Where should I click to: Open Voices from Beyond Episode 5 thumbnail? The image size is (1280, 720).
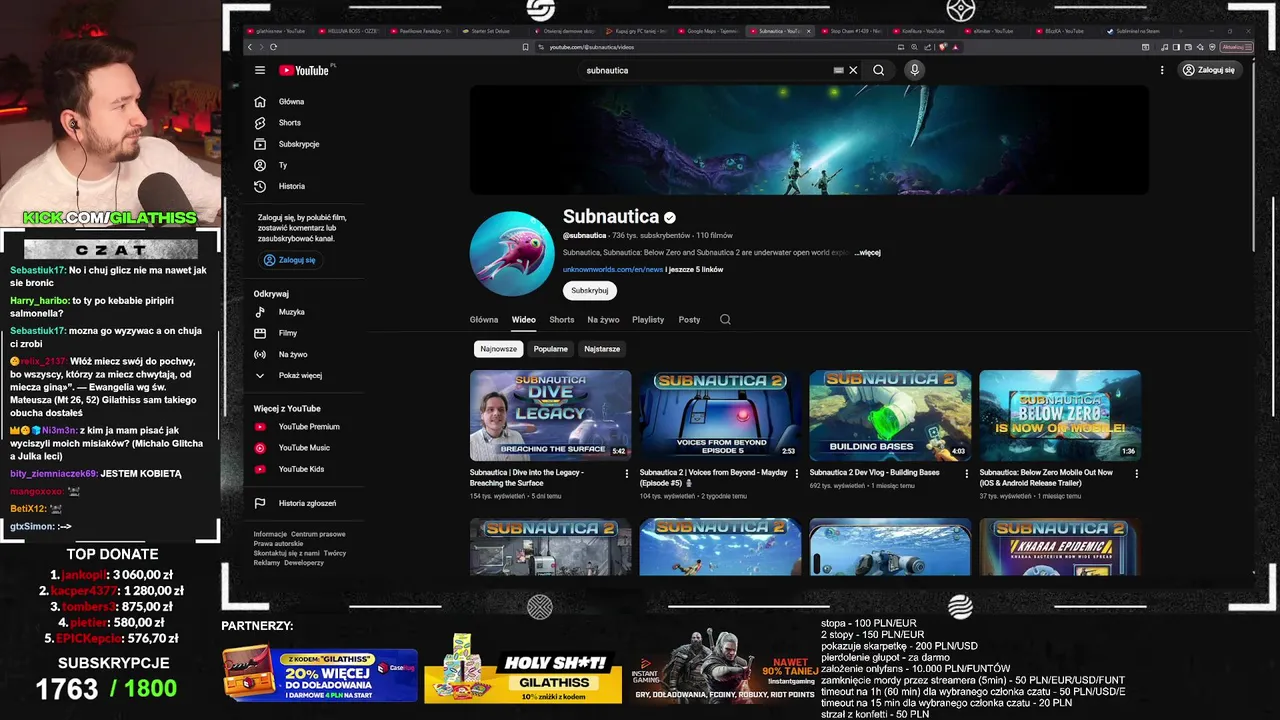(x=720, y=416)
